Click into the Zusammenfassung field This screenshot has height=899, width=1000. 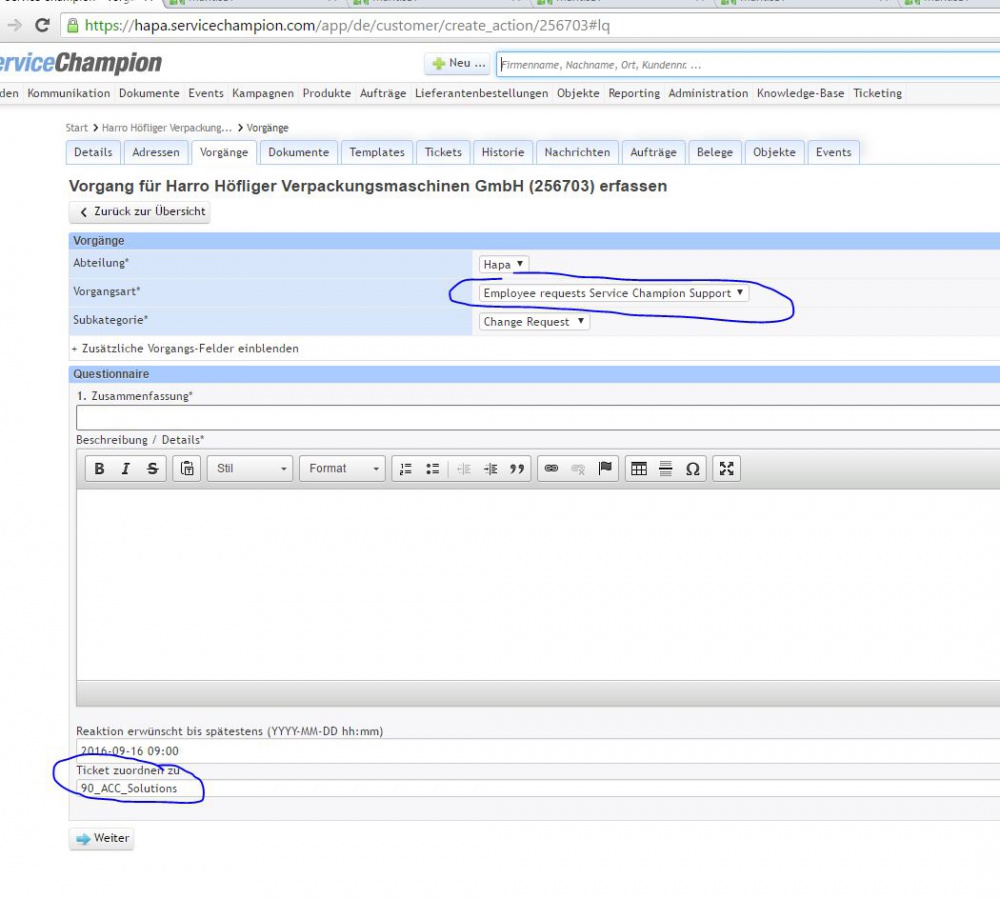[538, 418]
